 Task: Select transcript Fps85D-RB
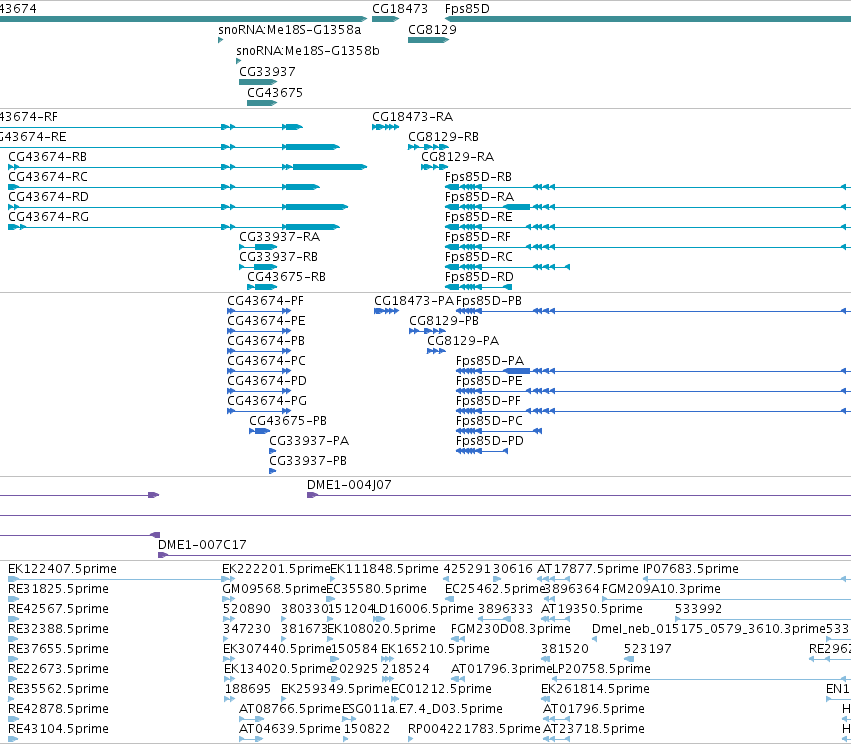[478, 177]
